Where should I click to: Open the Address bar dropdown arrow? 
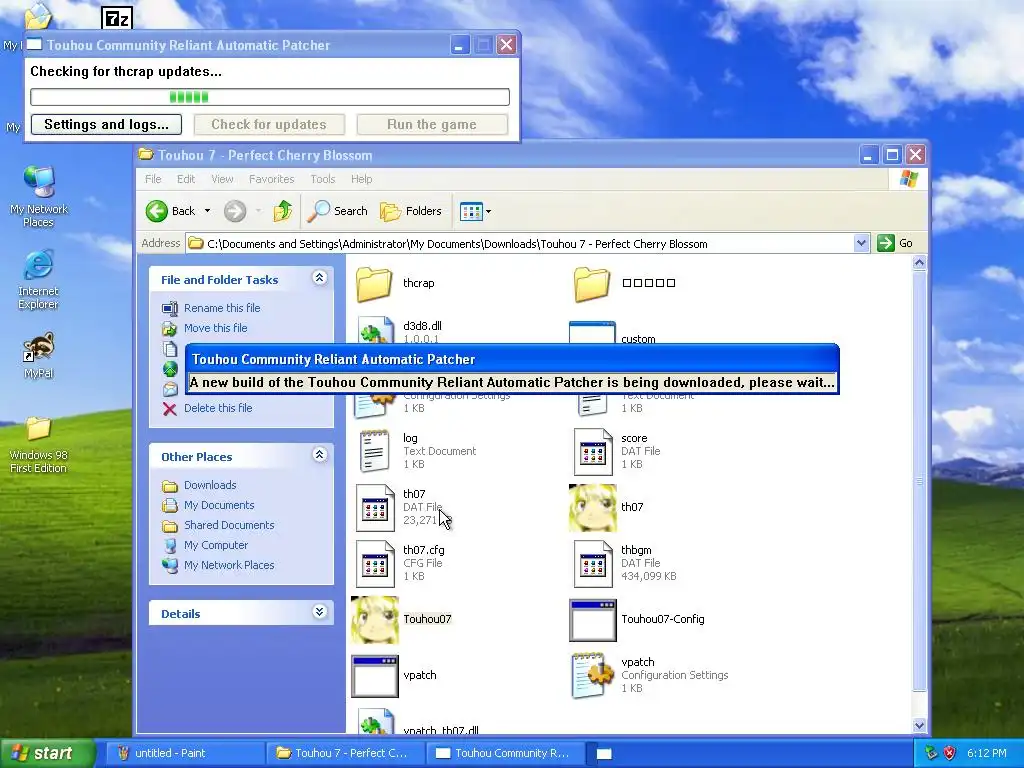(x=861, y=244)
